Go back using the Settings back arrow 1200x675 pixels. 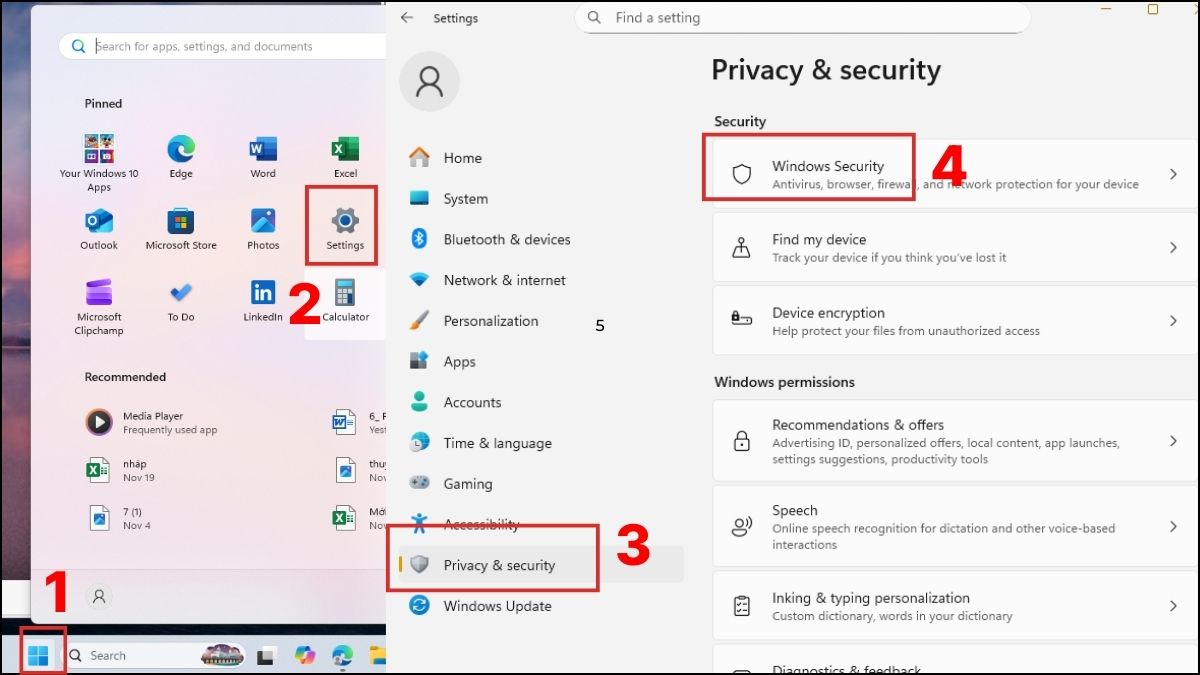click(x=407, y=18)
